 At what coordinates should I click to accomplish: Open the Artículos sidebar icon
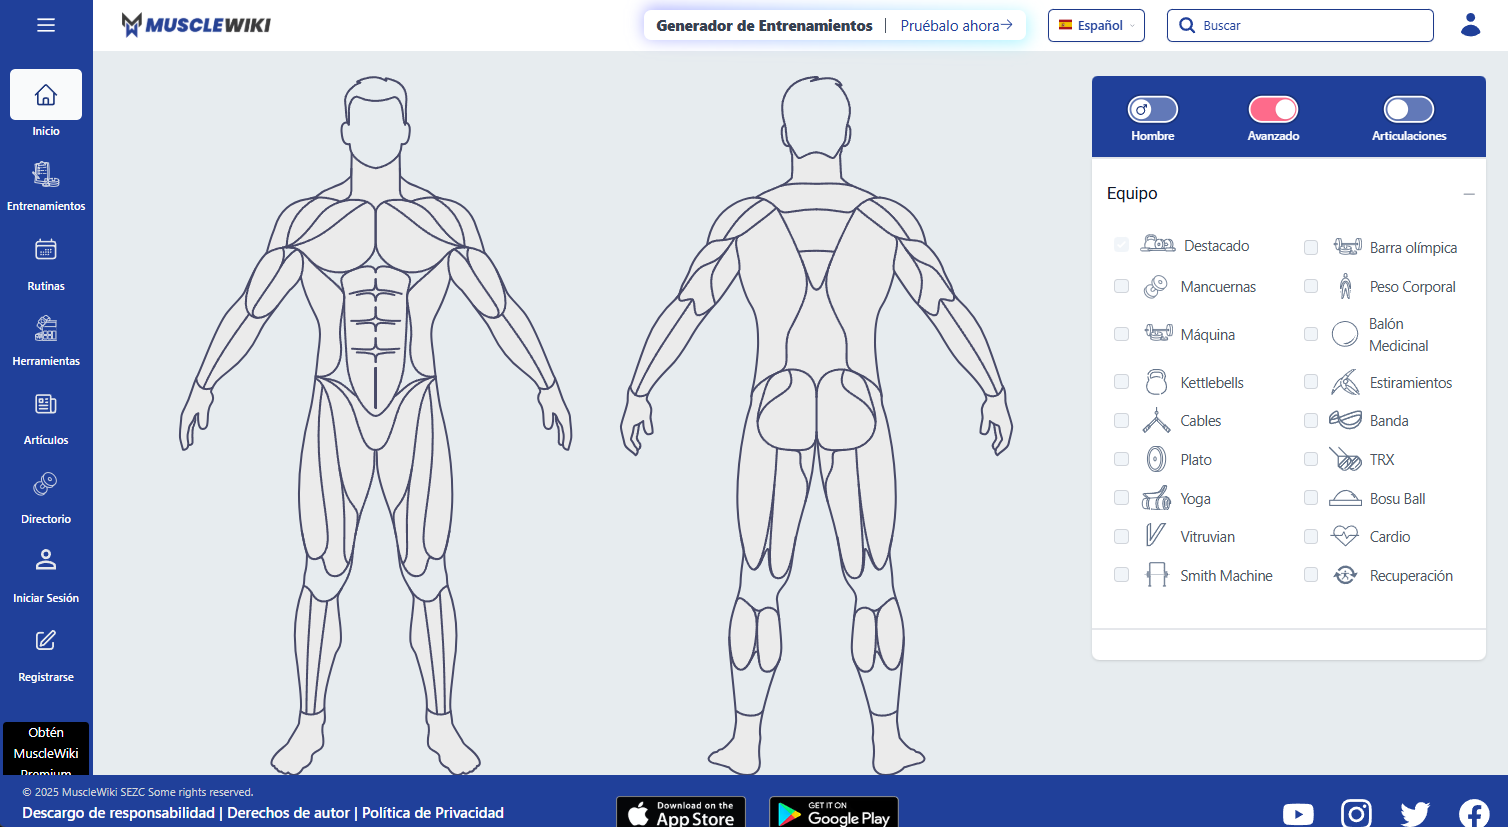[46, 404]
